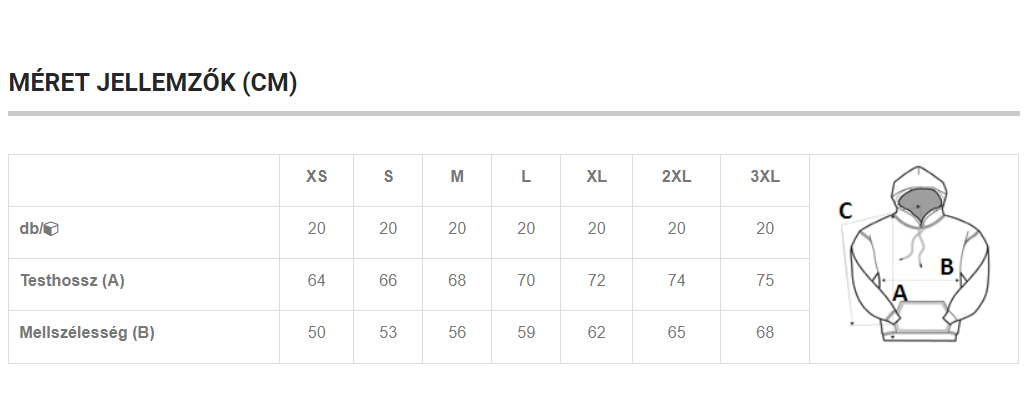
Task: Click the letter B on hoodie diagram
Action: 947,267
